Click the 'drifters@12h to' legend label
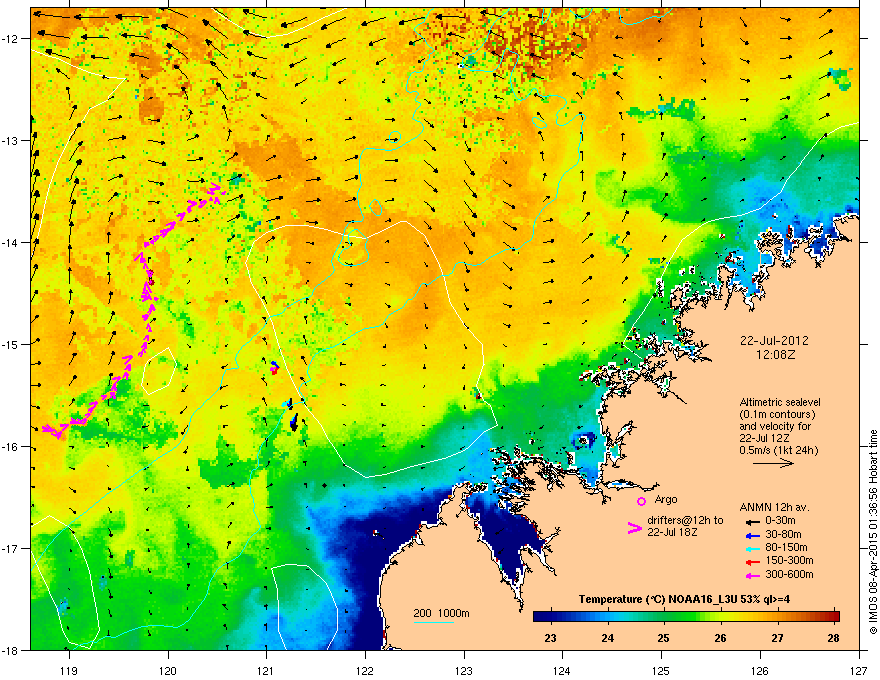This screenshot has height=680, width=880. tap(685, 521)
